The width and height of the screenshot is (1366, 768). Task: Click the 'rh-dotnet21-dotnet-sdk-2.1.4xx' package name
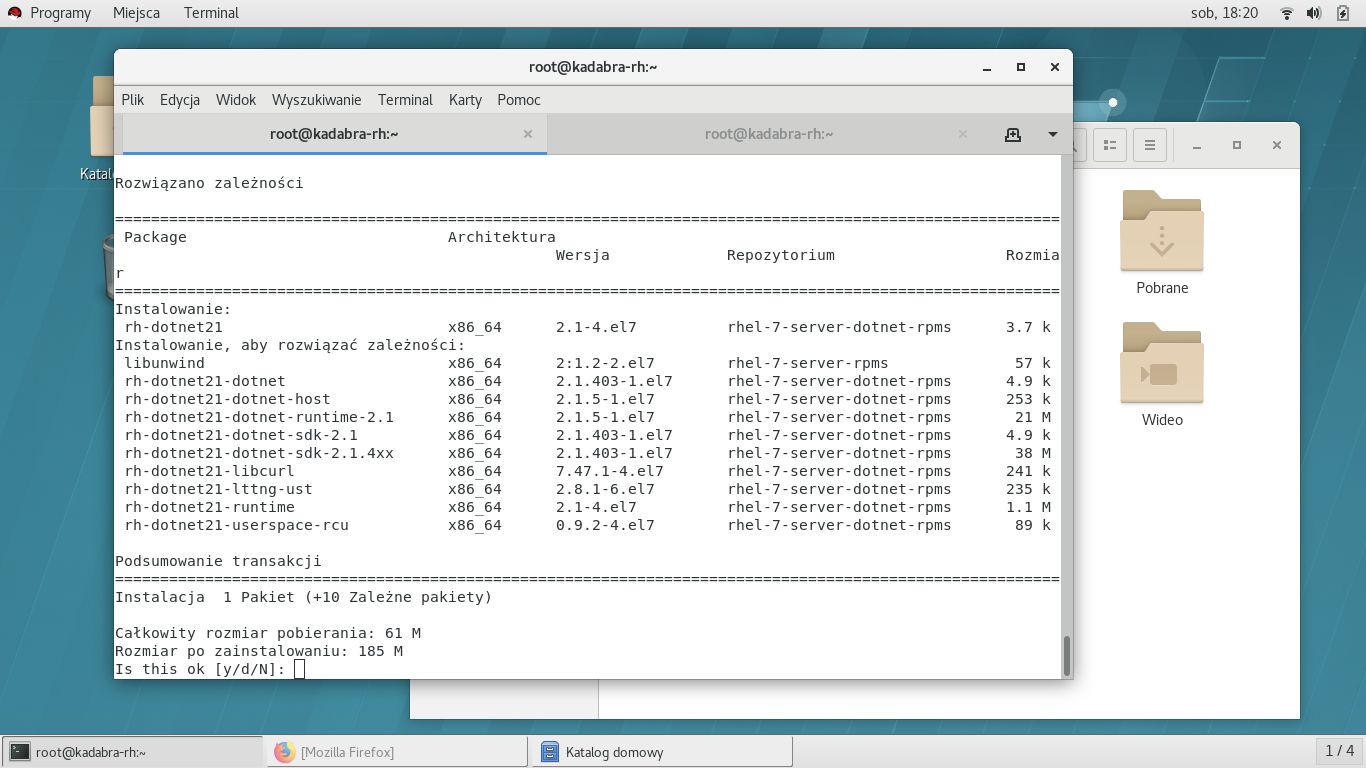[259, 453]
